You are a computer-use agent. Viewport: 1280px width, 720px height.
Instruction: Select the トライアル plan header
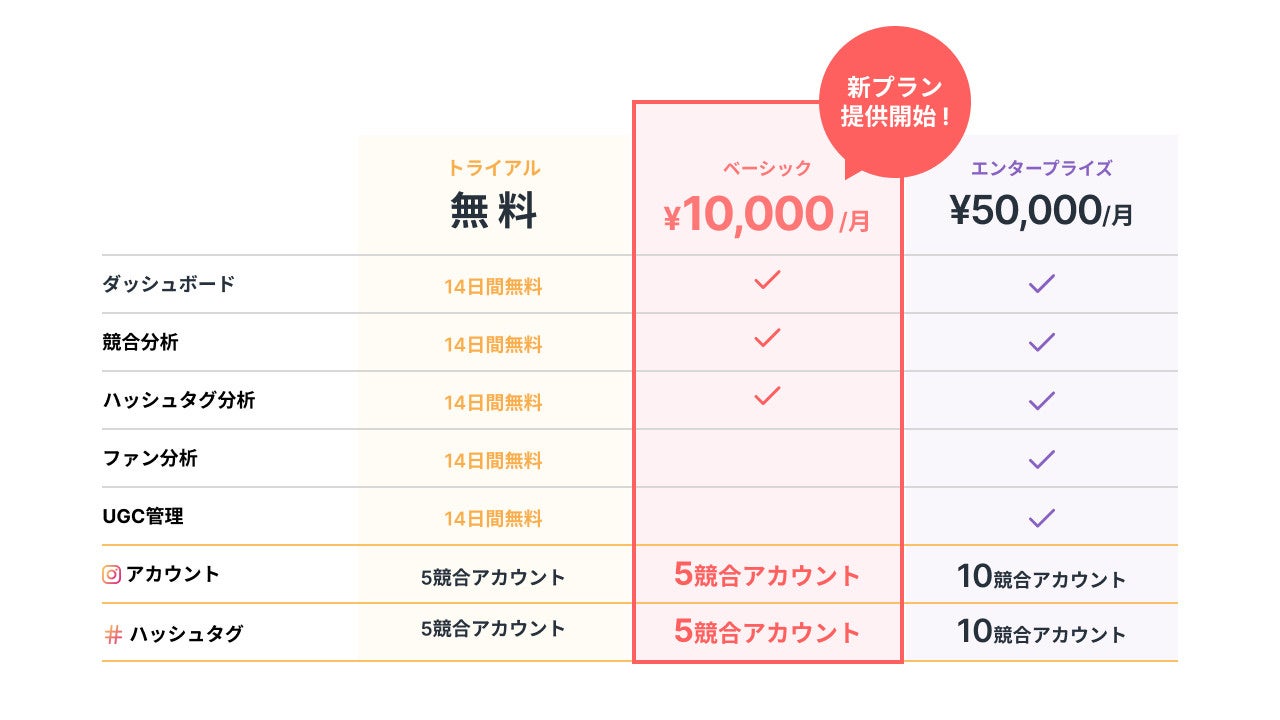point(493,168)
